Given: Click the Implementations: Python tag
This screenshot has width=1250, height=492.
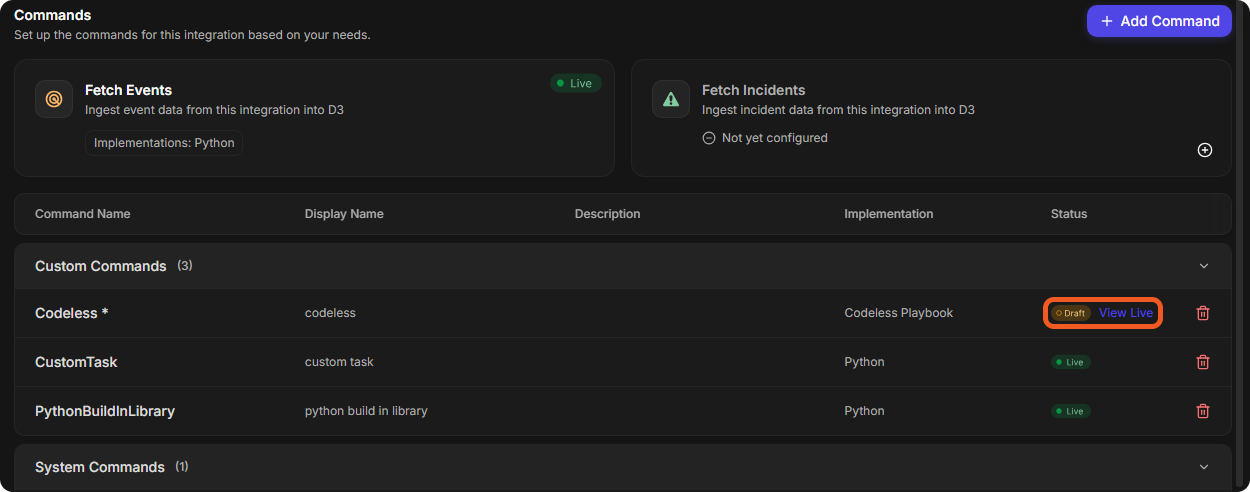Looking at the screenshot, I should [x=164, y=143].
